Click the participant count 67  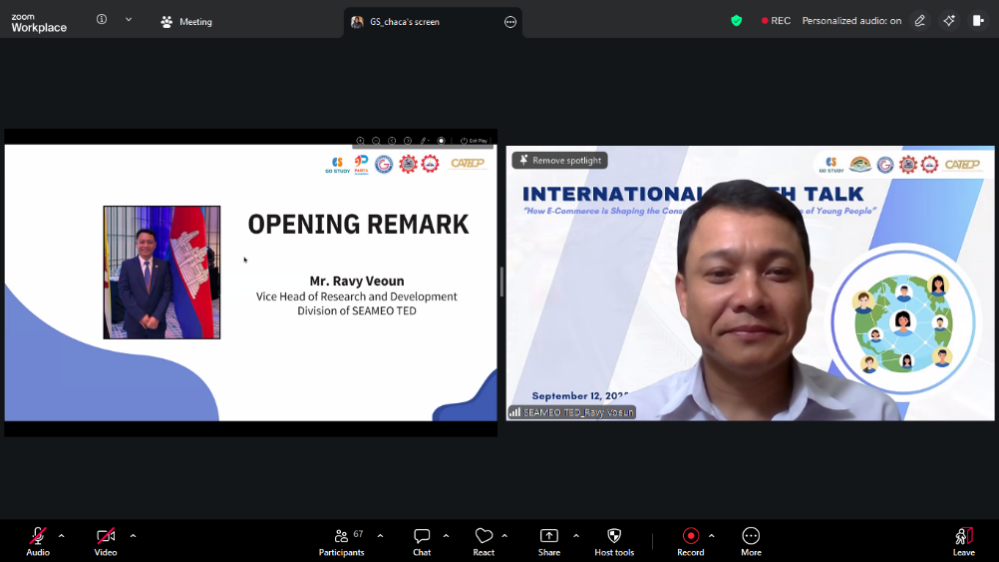click(359, 534)
